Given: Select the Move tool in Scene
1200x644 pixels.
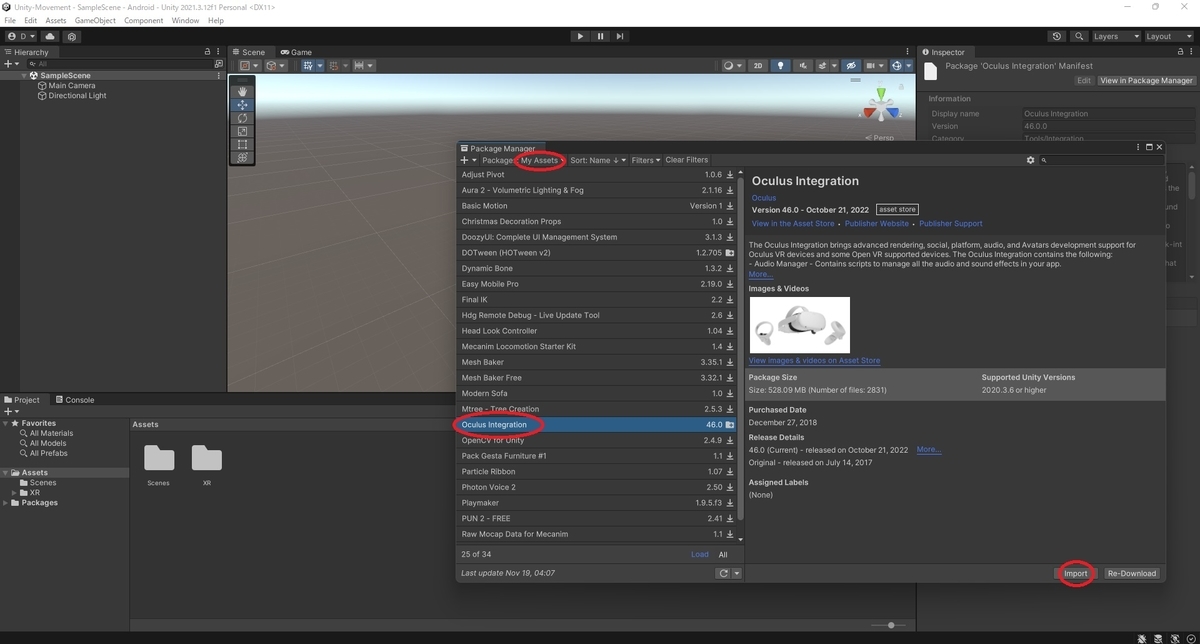Looking at the screenshot, I should (242, 105).
